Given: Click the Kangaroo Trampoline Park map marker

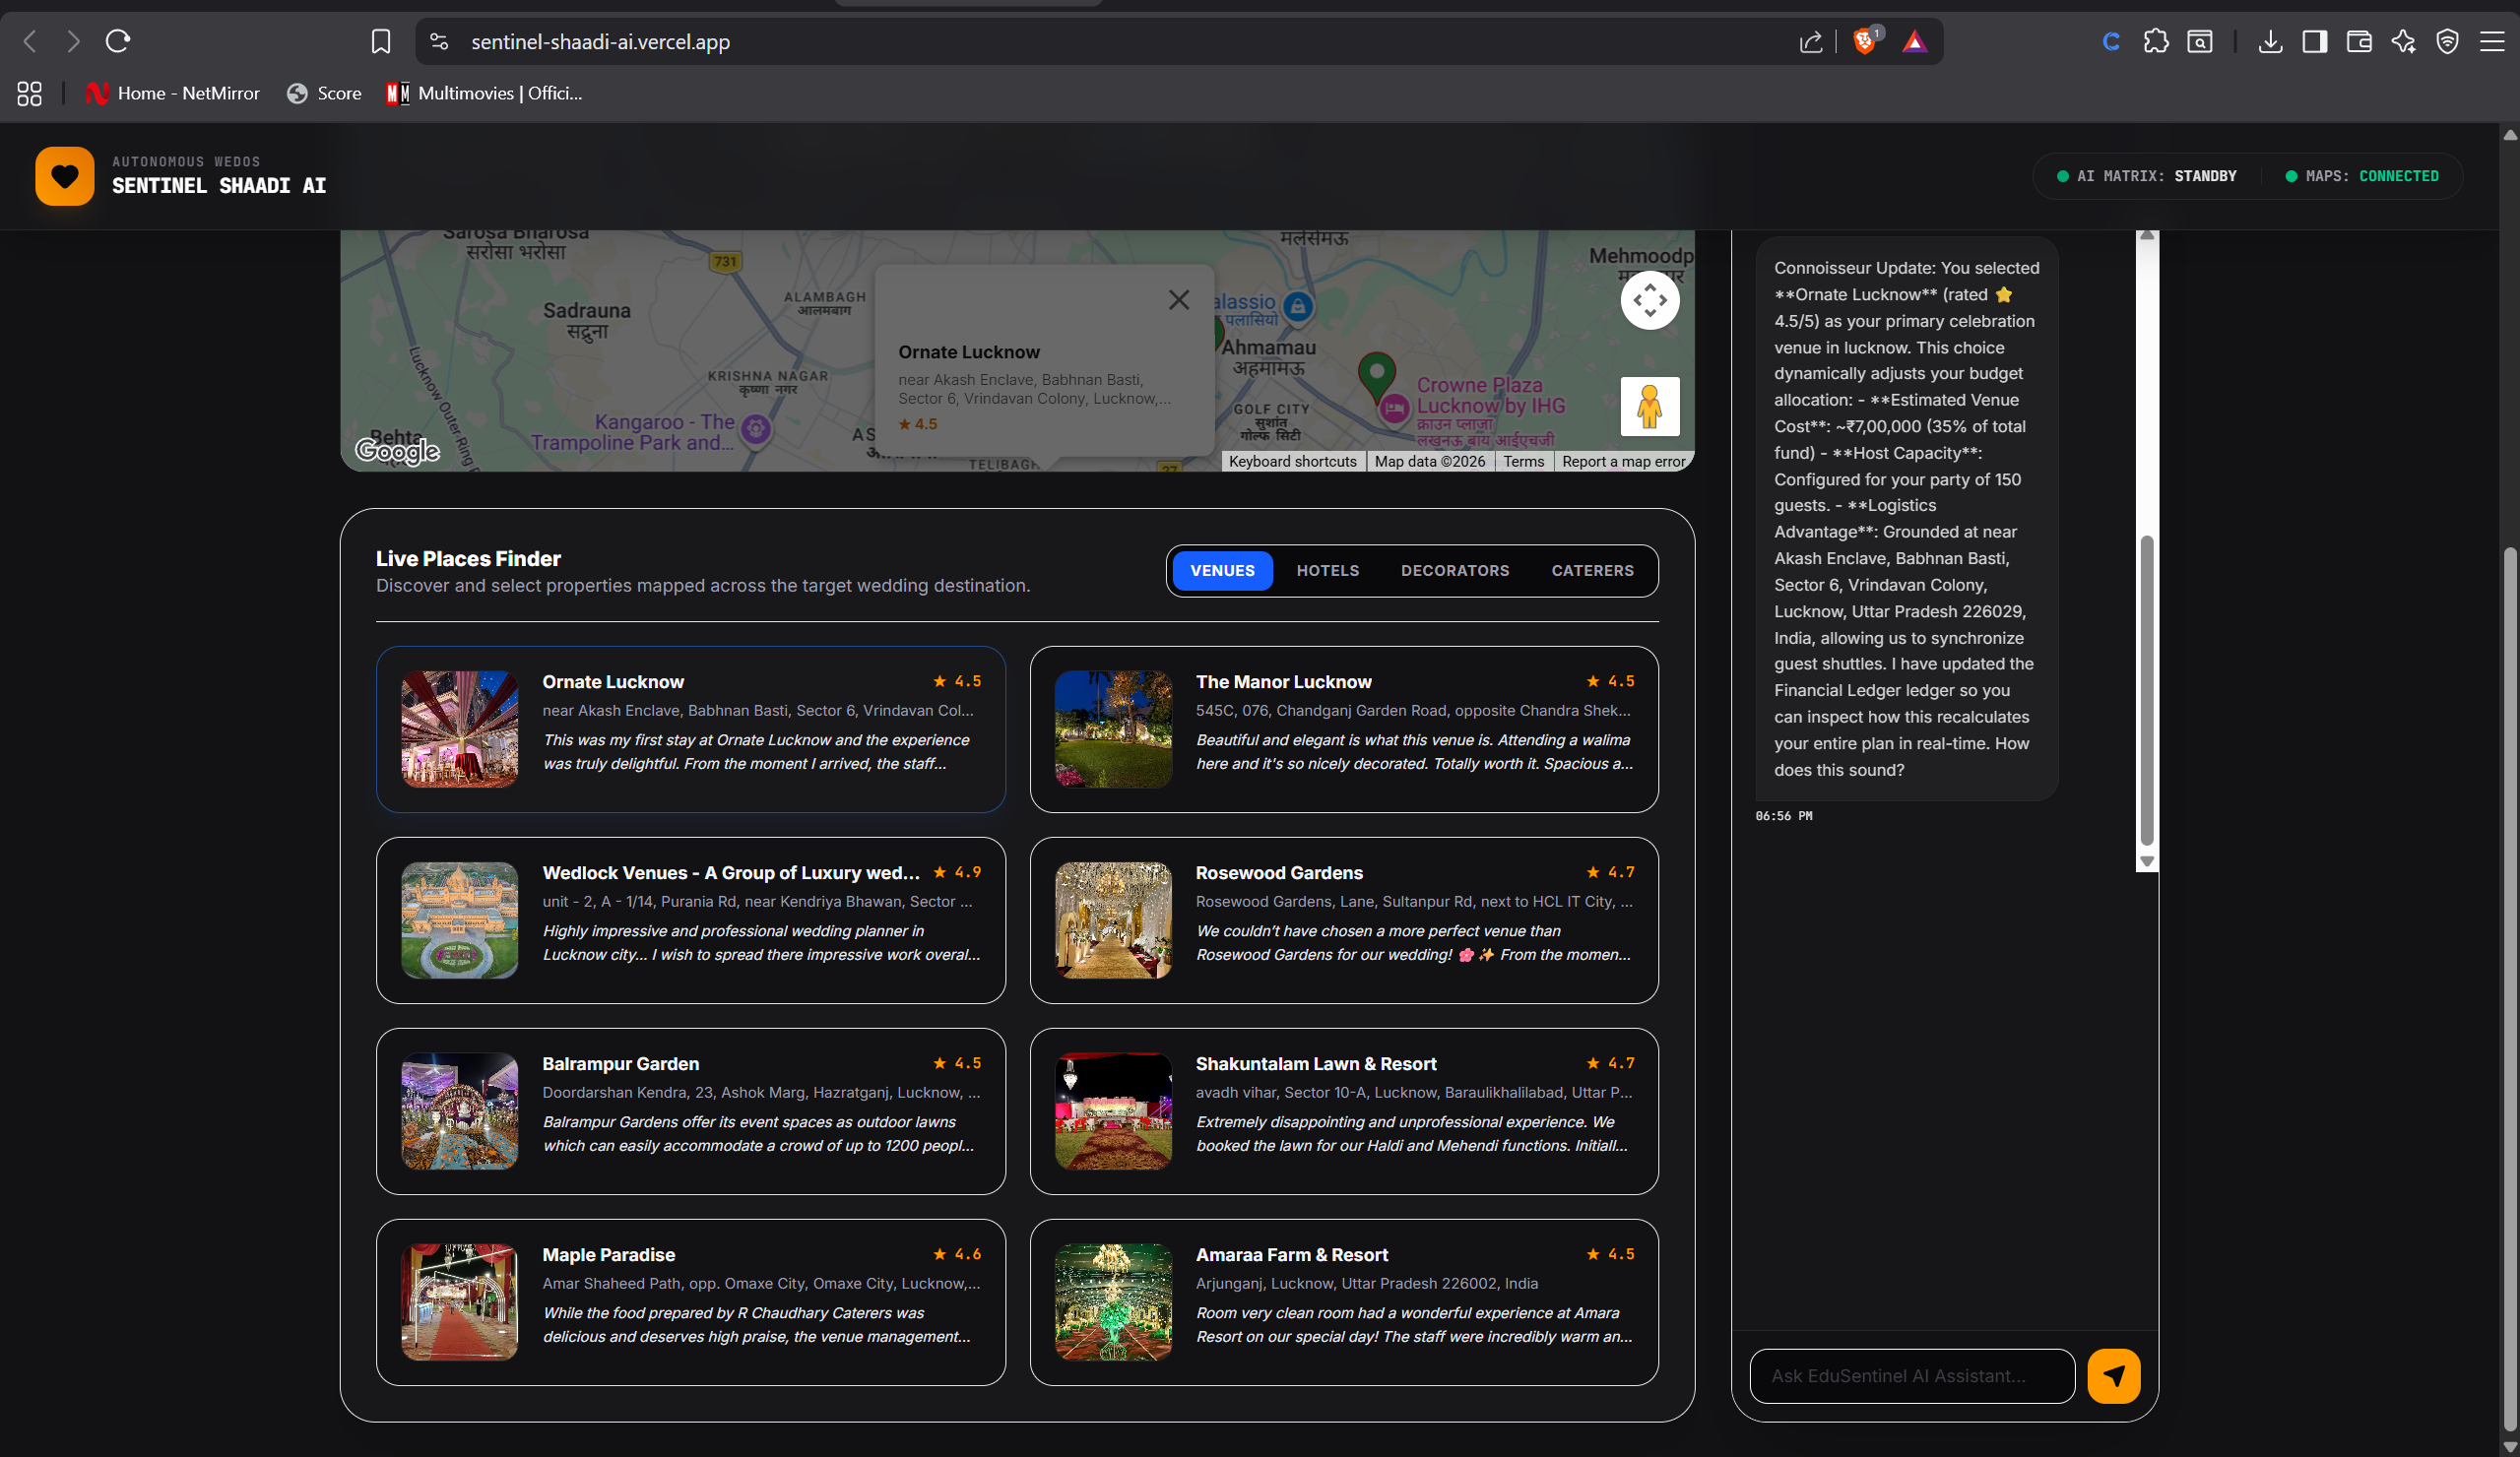Looking at the screenshot, I should 756,429.
